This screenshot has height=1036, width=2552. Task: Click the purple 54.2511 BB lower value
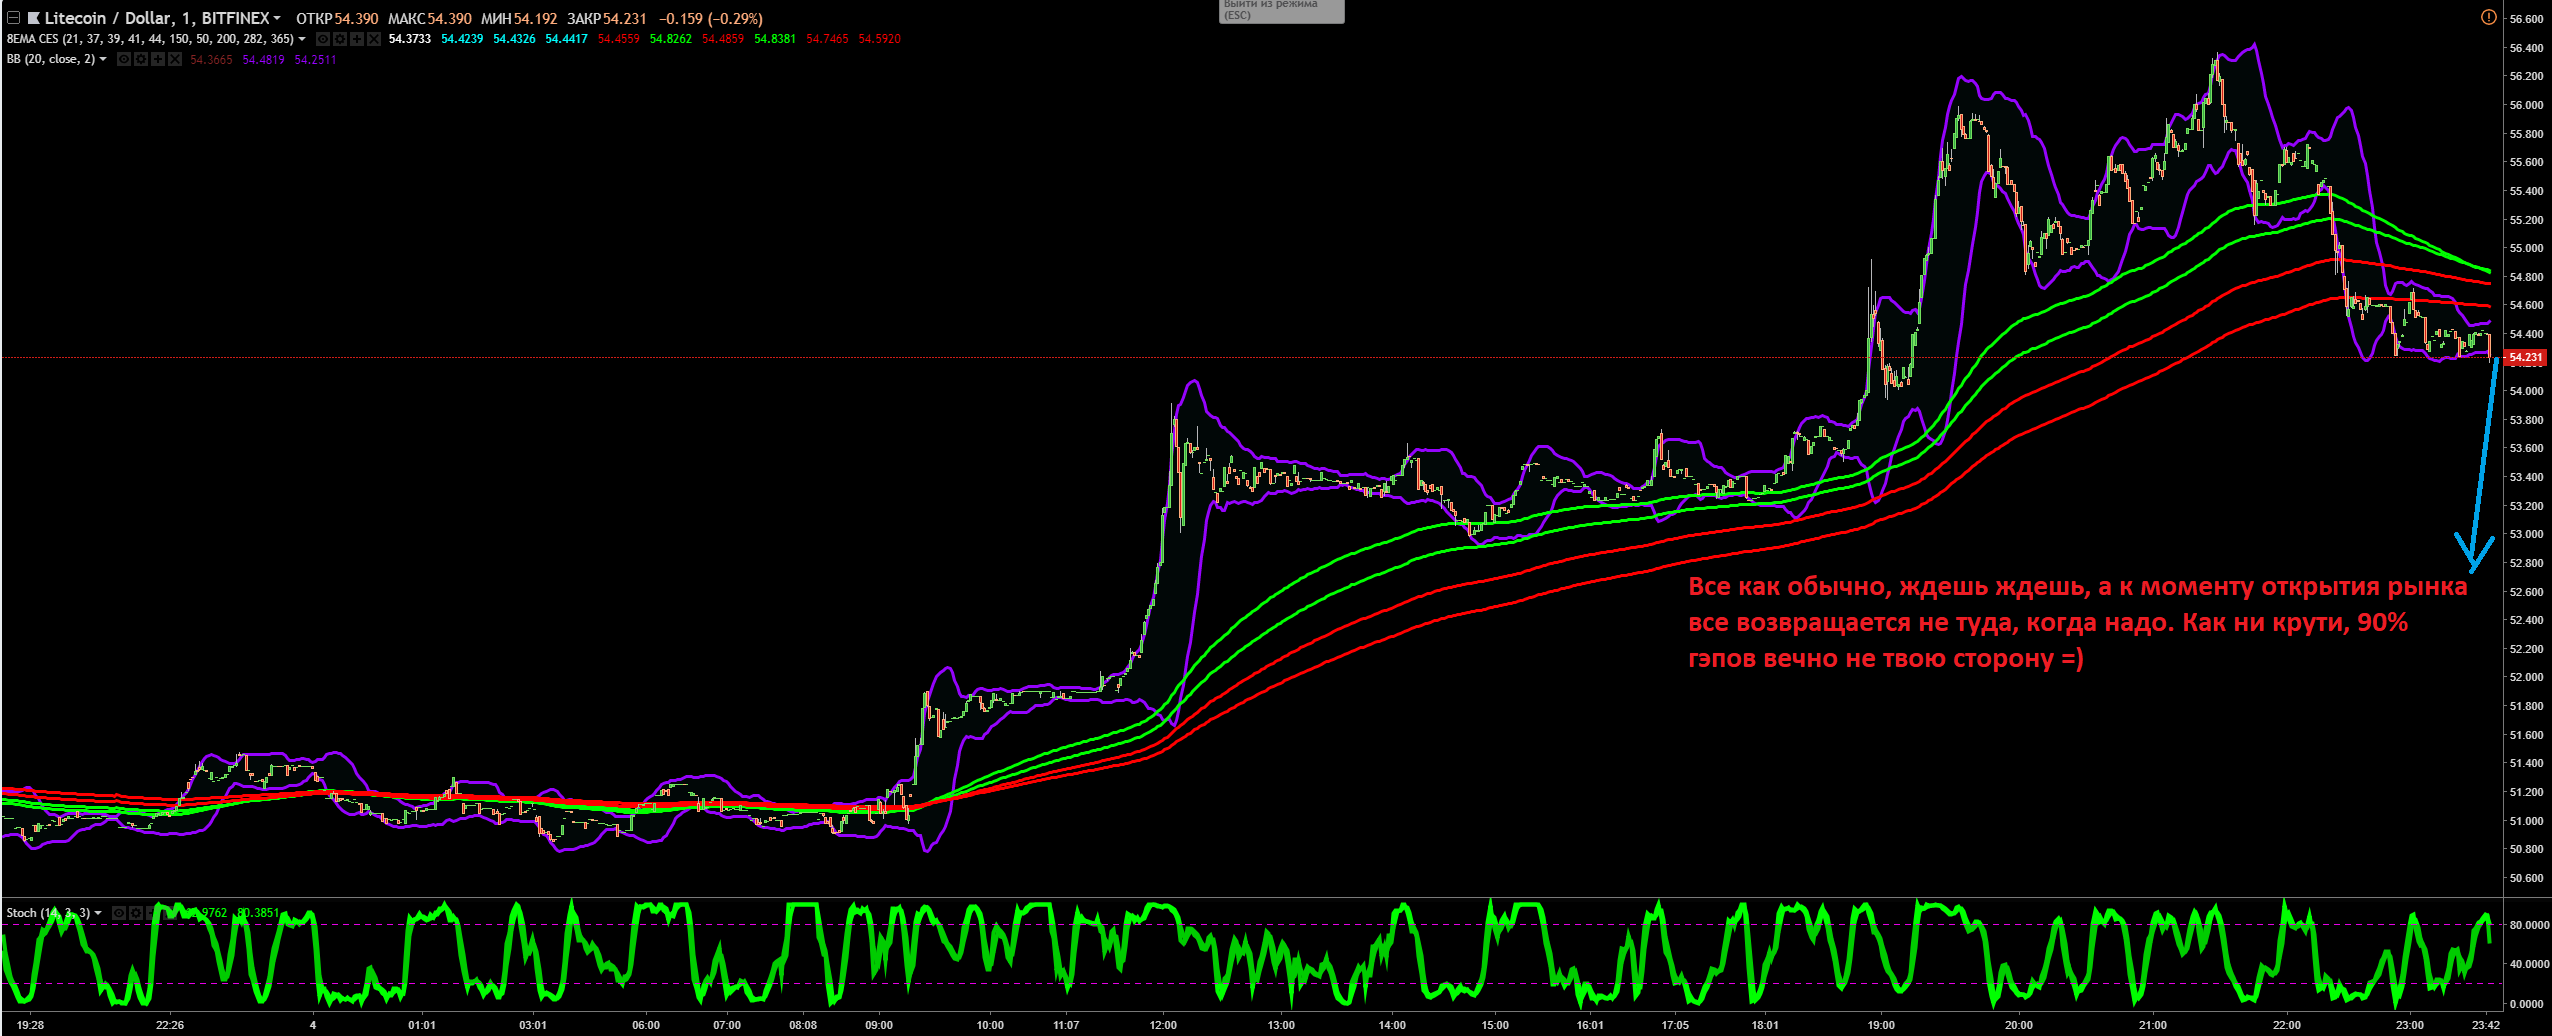[x=315, y=59]
